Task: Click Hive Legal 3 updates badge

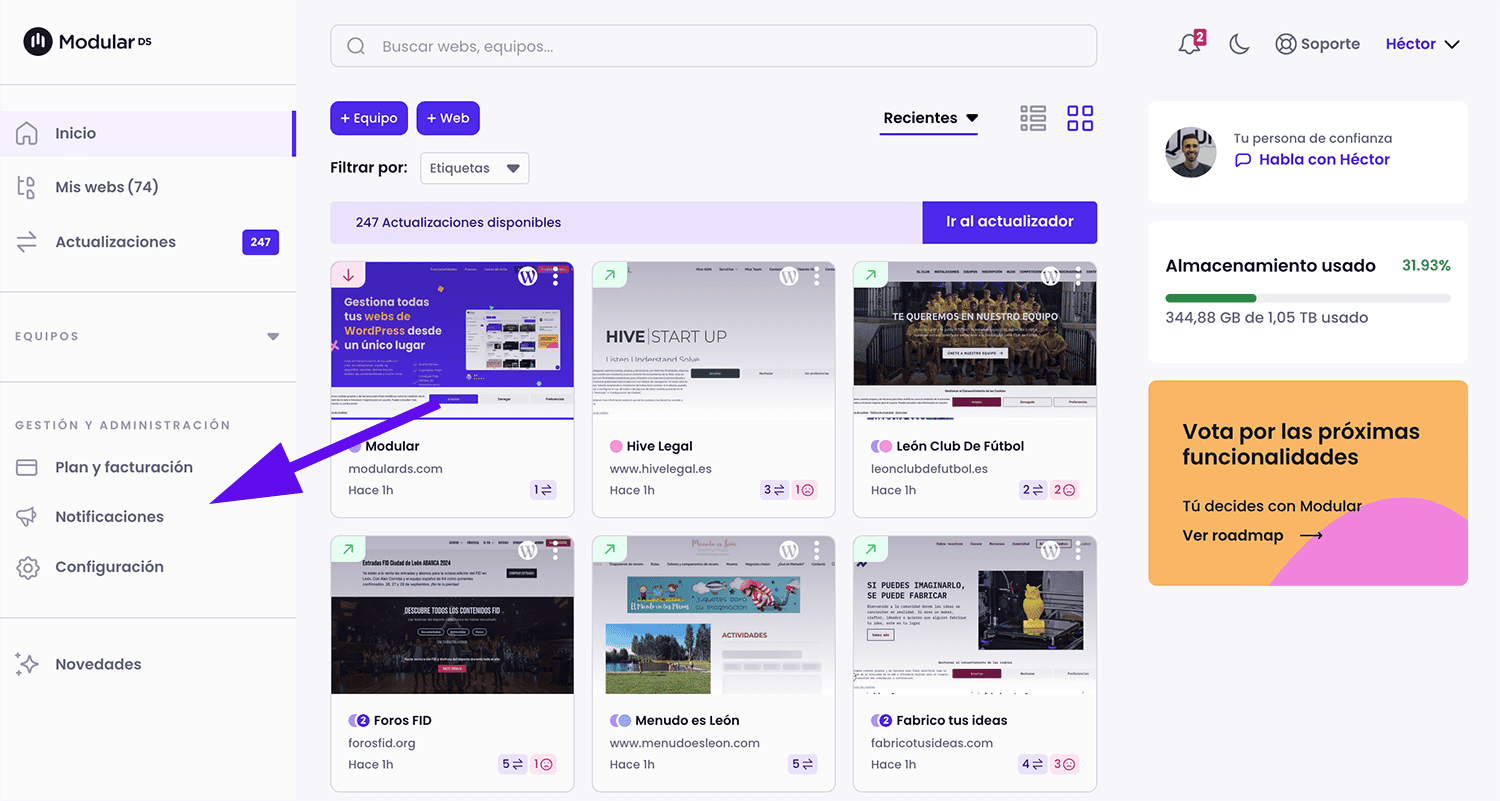Action: 775,490
